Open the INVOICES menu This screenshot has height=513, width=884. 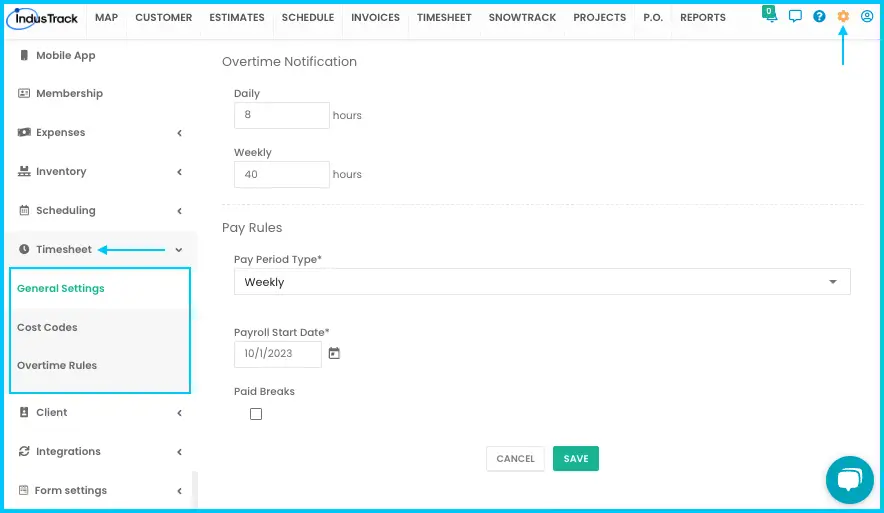pyautogui.click(x=375, y=17)
